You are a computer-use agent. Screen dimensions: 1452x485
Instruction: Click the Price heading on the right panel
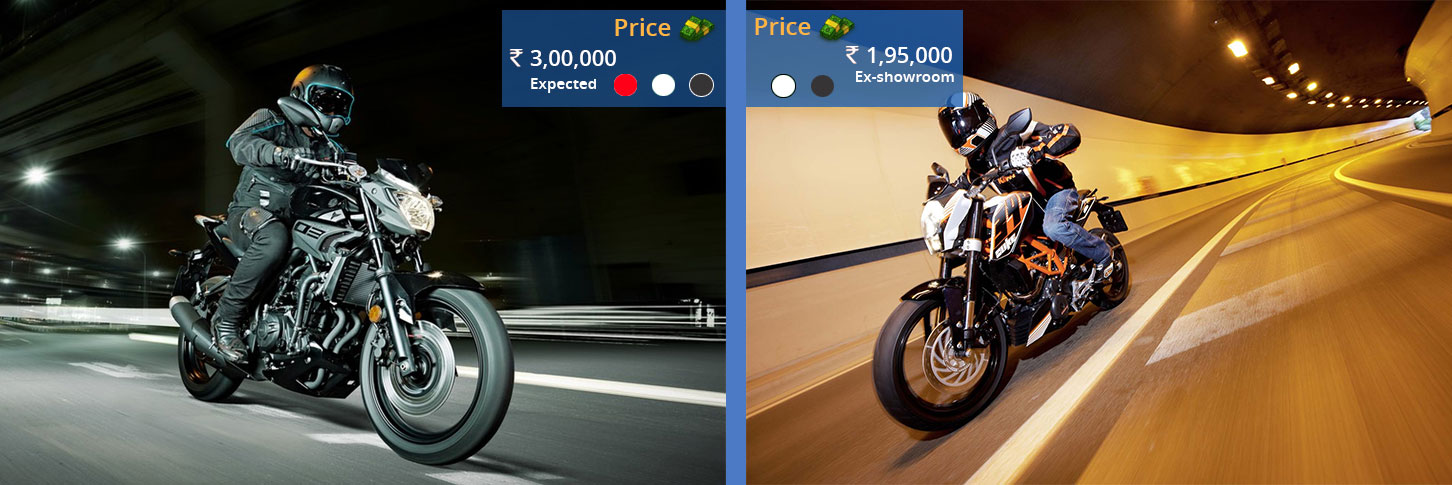pyautogui.click(x=782, y=27)
